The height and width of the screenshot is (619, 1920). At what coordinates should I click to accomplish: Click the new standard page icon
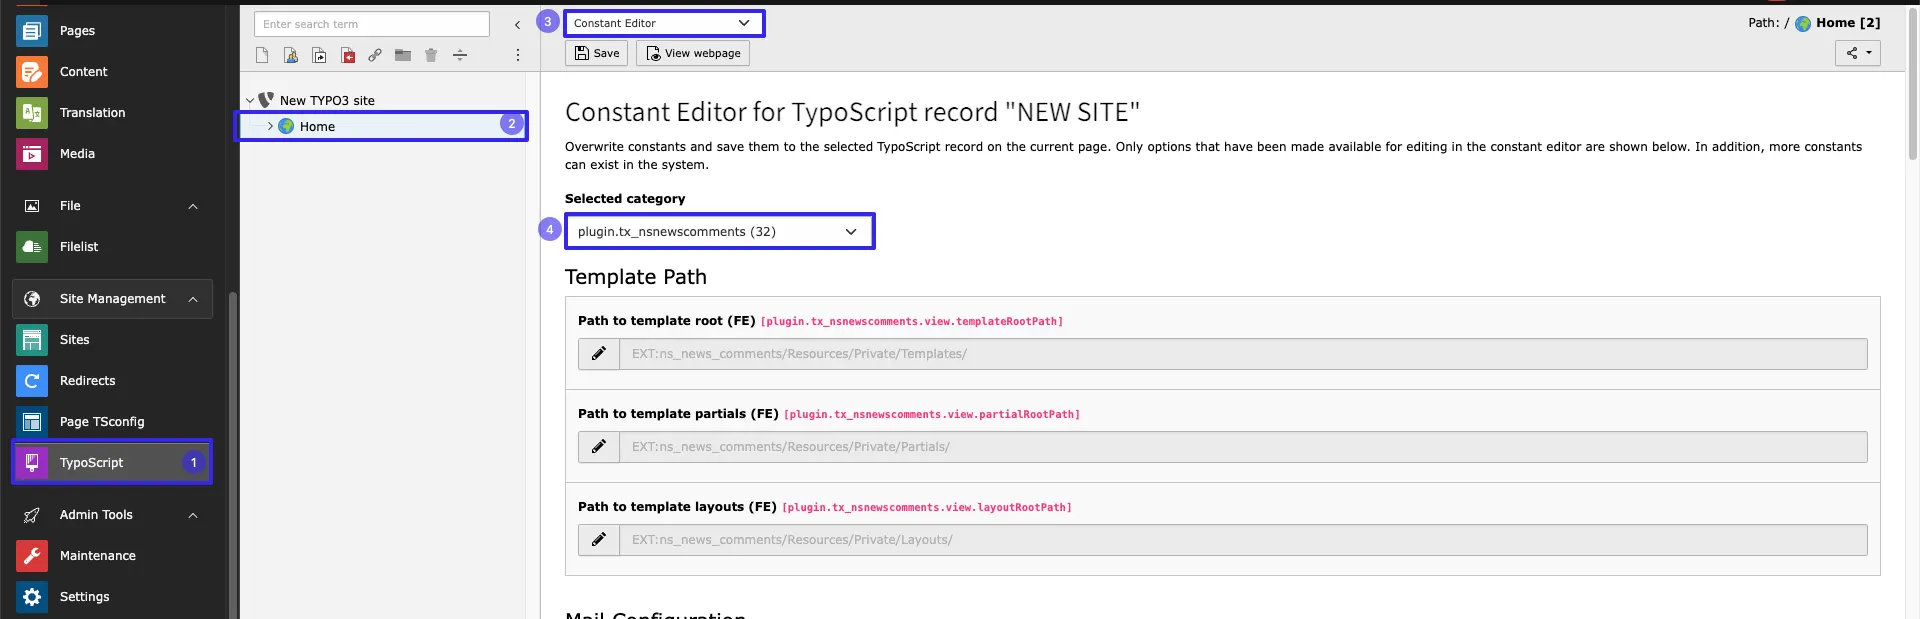pyautogui.click(x=262, y=55)
